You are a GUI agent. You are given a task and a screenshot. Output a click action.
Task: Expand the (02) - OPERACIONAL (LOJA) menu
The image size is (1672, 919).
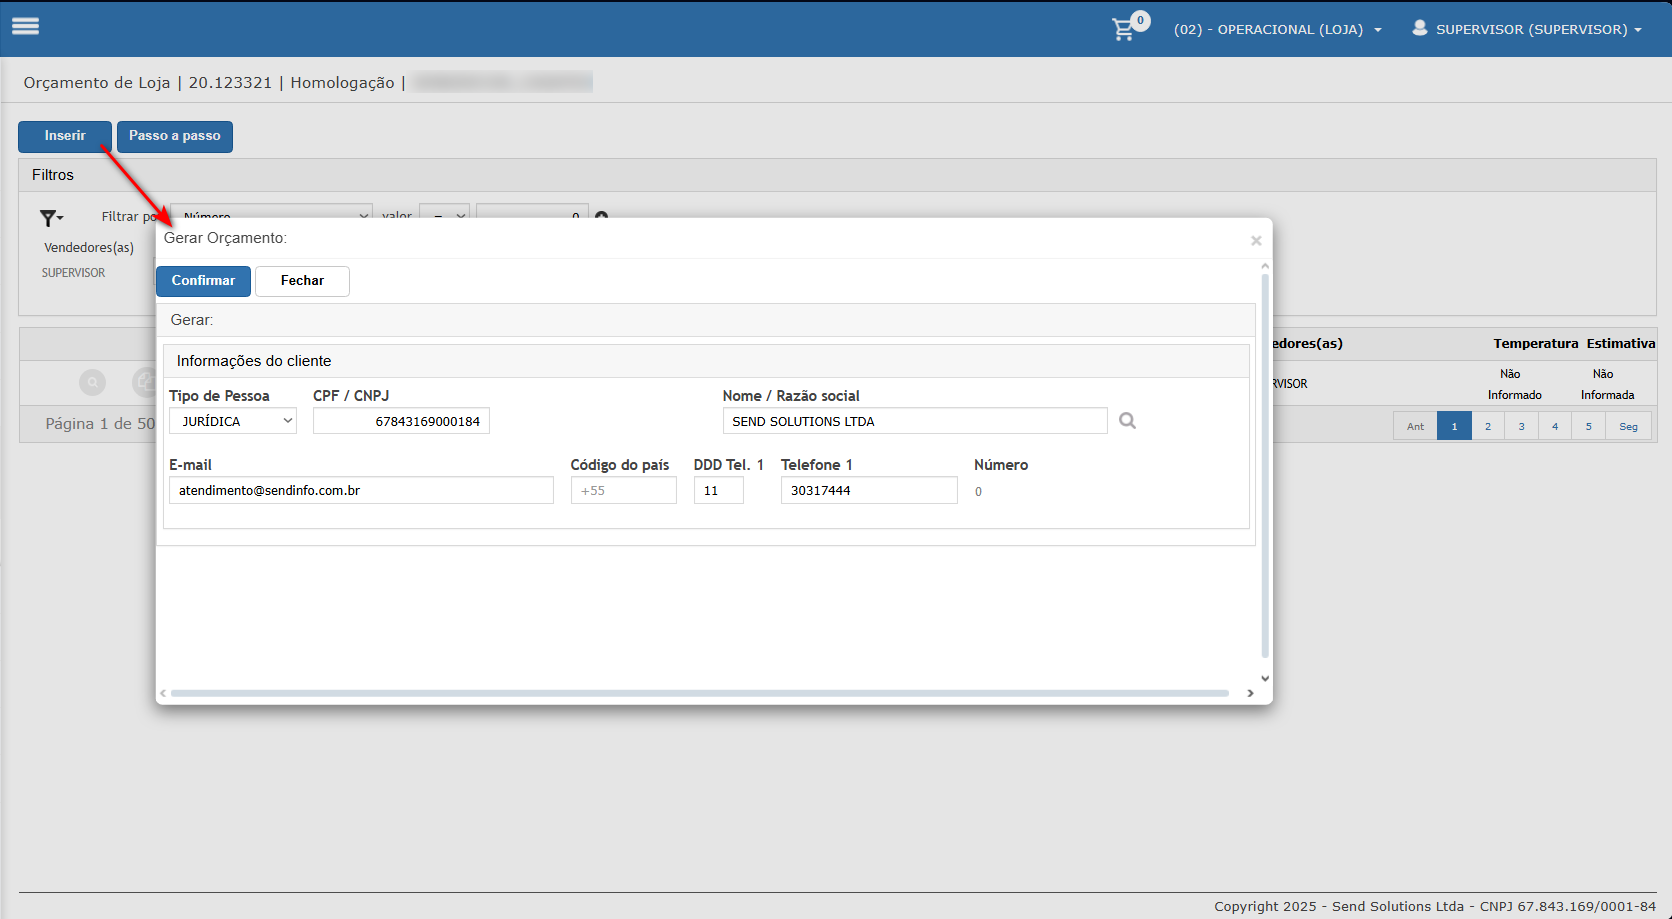[1277, 30]
